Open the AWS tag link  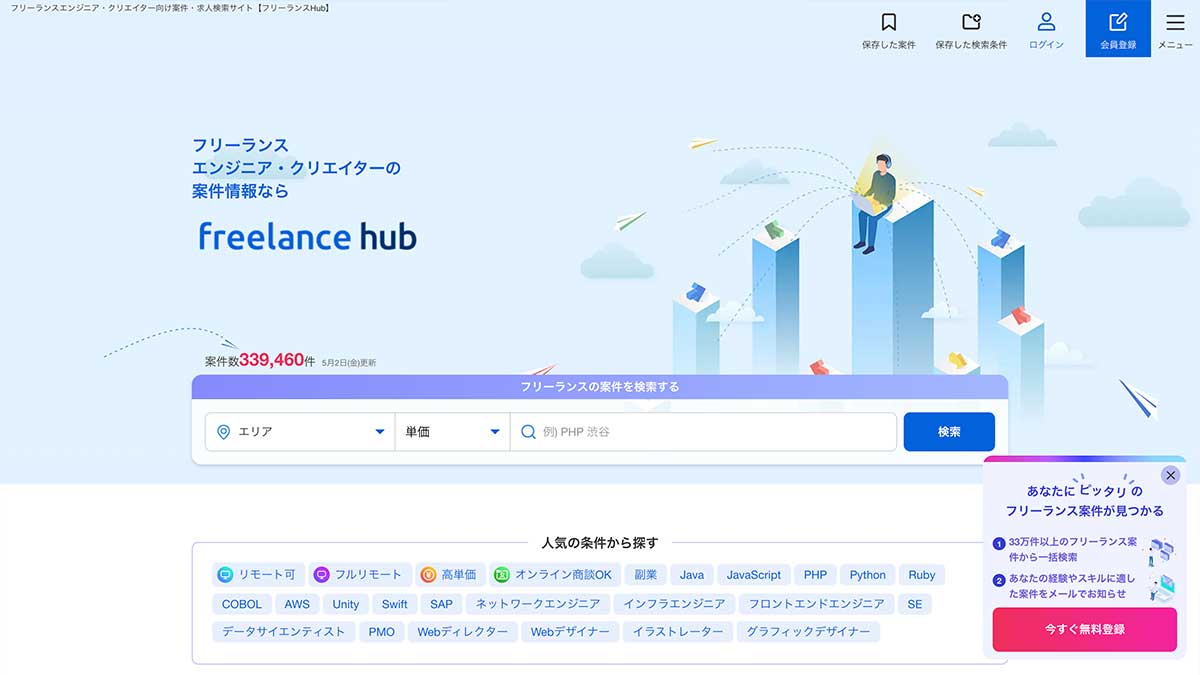coord(297,604)
